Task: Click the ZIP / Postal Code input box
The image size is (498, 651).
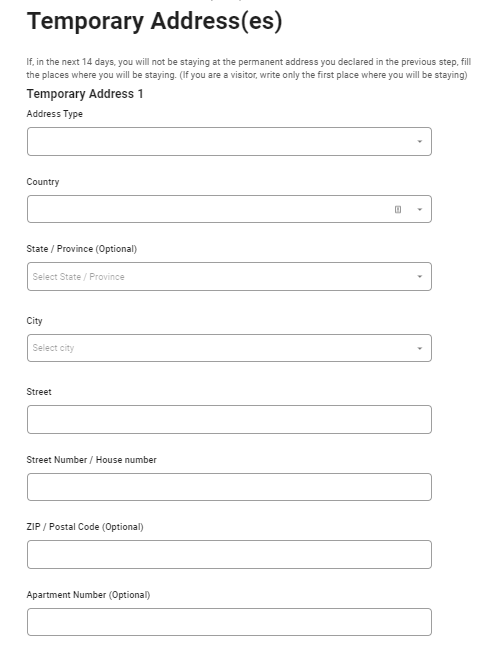Action: (229, 555)
